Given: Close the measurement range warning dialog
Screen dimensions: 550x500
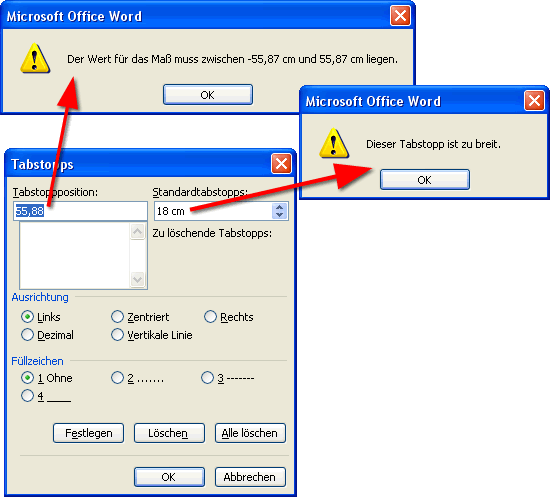Looking at the screenshot, I should pyautogui.click(x=400, y=16).
